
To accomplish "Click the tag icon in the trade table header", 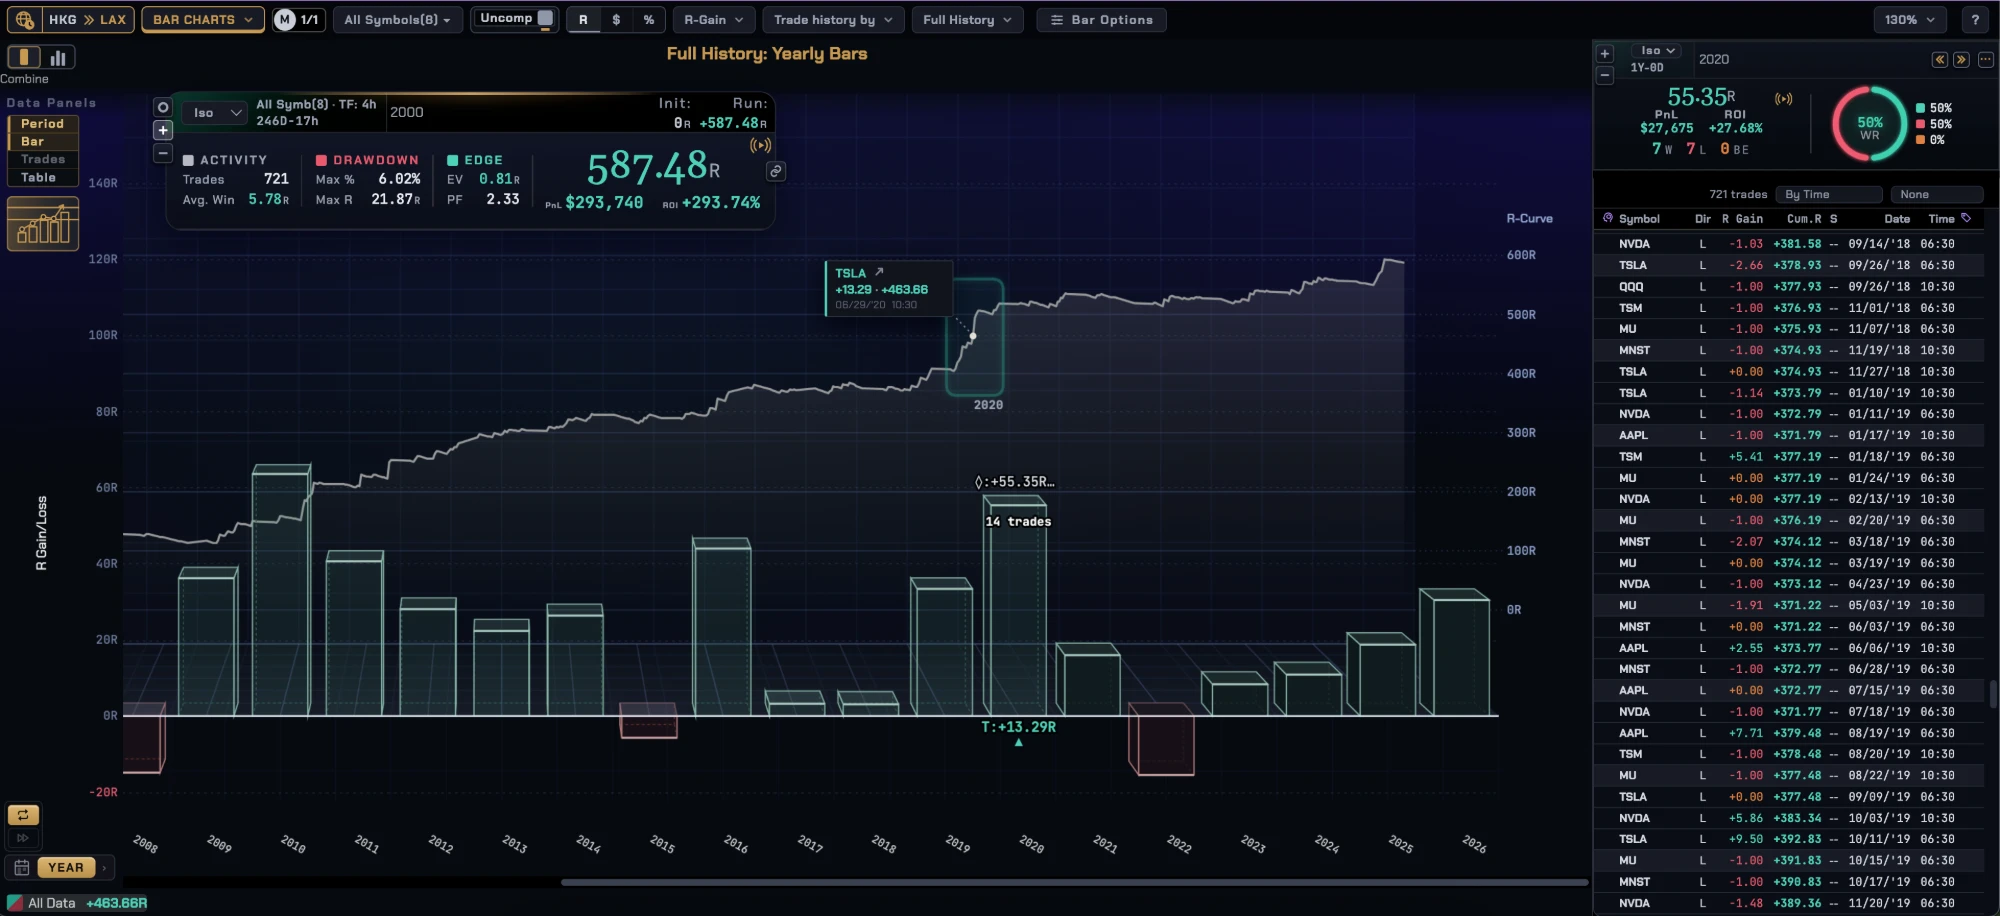I will (1966, 218).
